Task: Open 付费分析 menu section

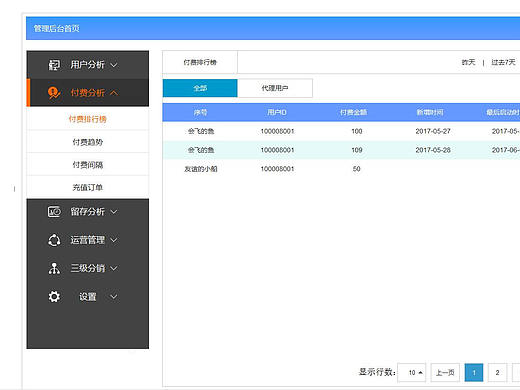Action: (x=88, y=93)
